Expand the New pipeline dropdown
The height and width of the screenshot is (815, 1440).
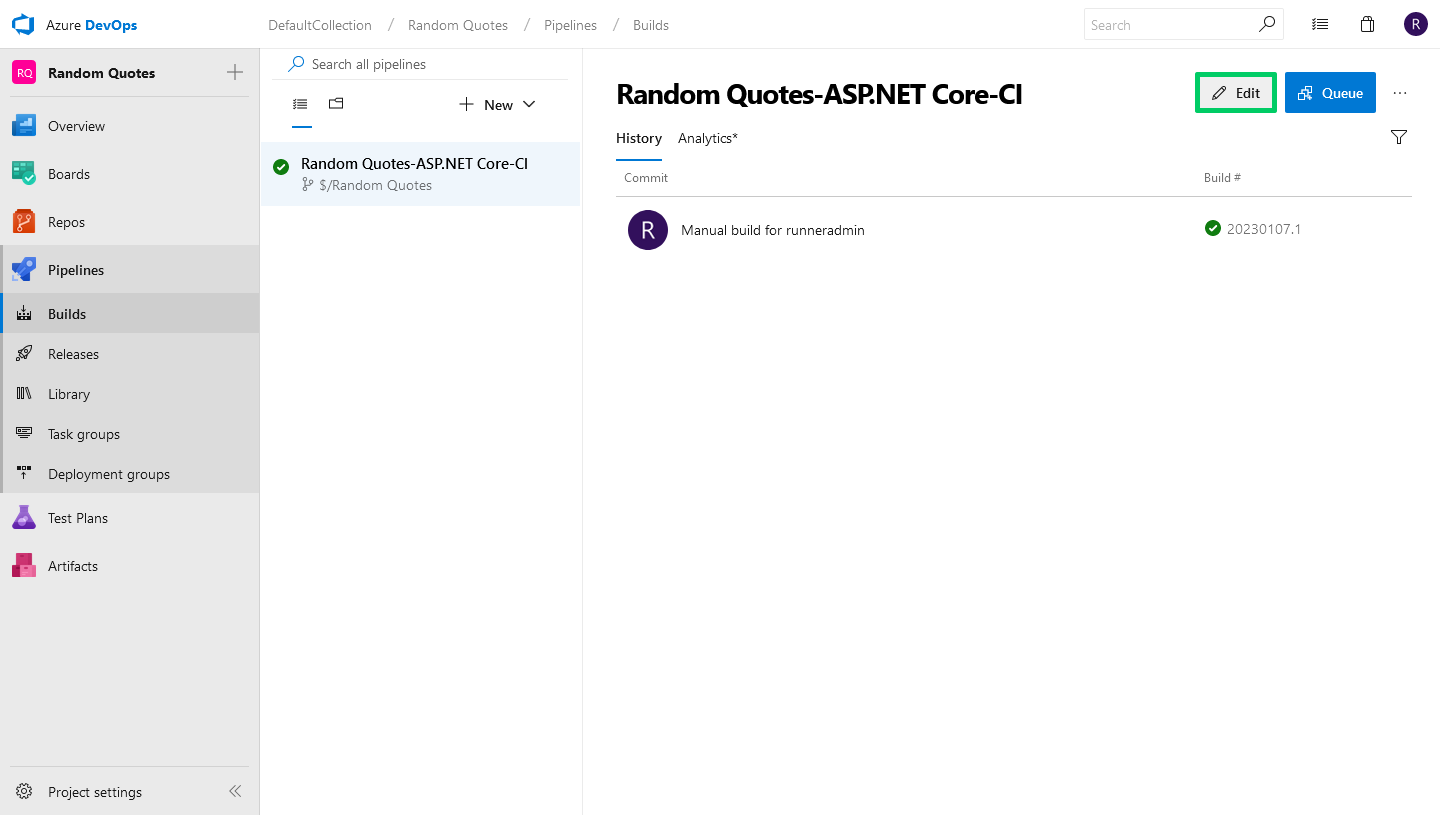pos(498,105)
